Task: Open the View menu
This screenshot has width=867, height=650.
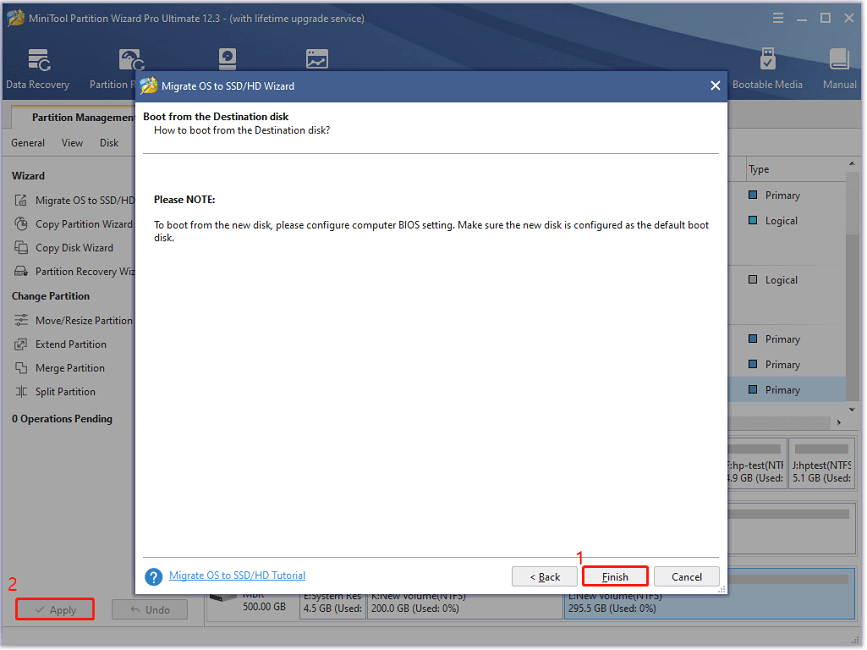Action: point(72,143)
